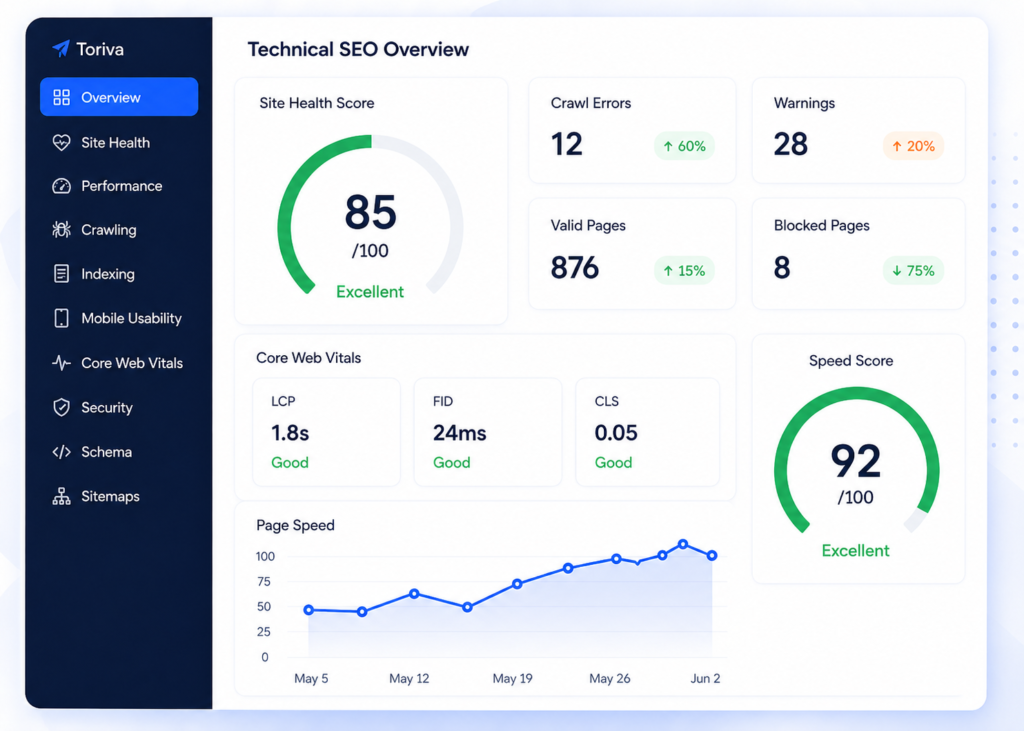Open the CLS 0.05 card
This screenshot has height=731, width=1024.
click(x=648, y=432)
